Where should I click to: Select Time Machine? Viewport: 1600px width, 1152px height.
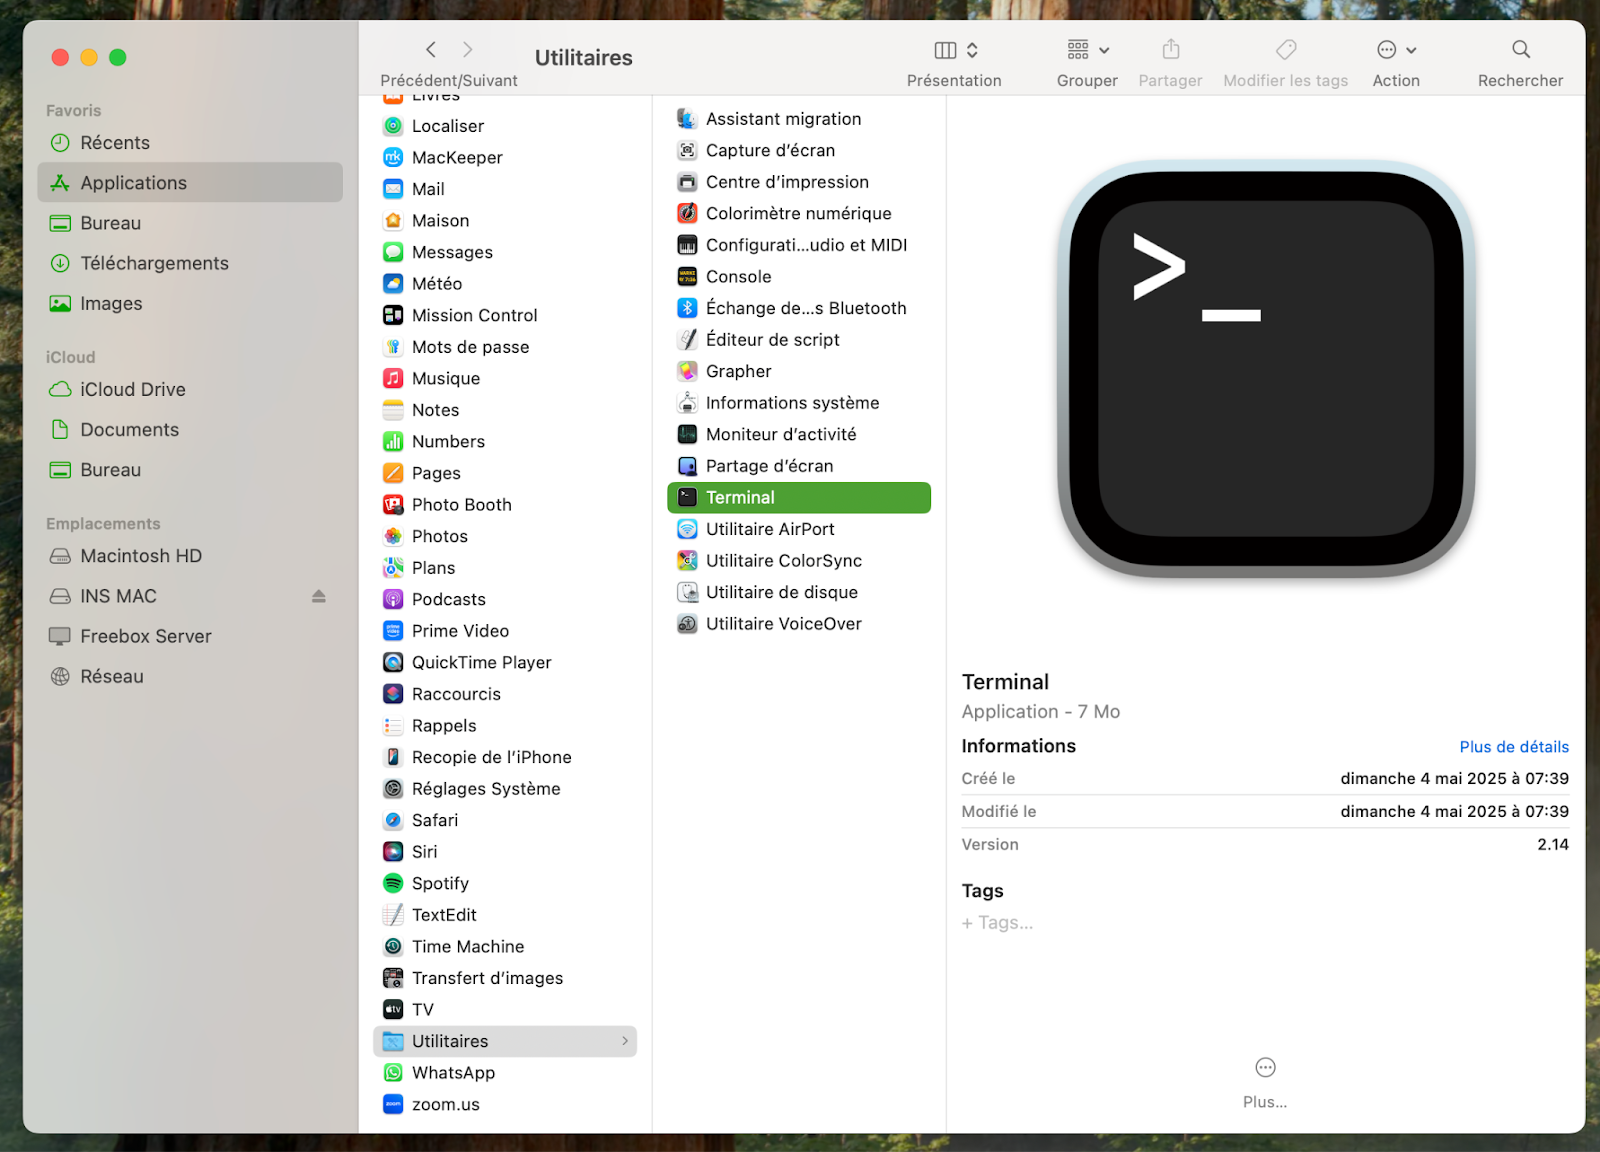coord(468,946)
